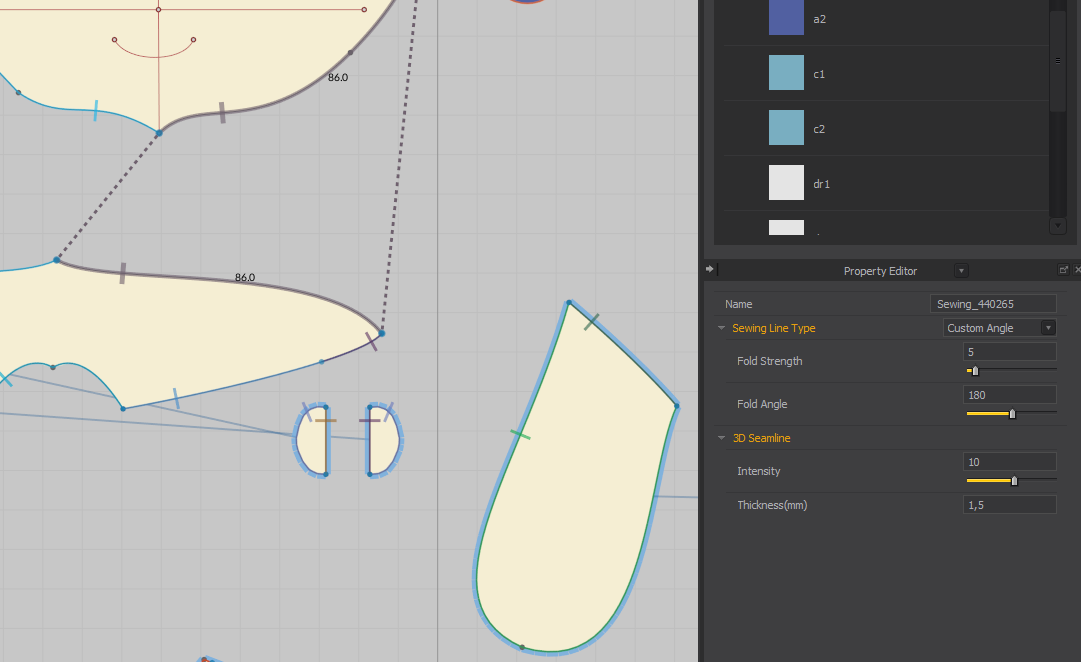Click the Fold Angle value field
This screenshot has height=662, width=1081.
pyautogui.click(x=1009, y=395)
